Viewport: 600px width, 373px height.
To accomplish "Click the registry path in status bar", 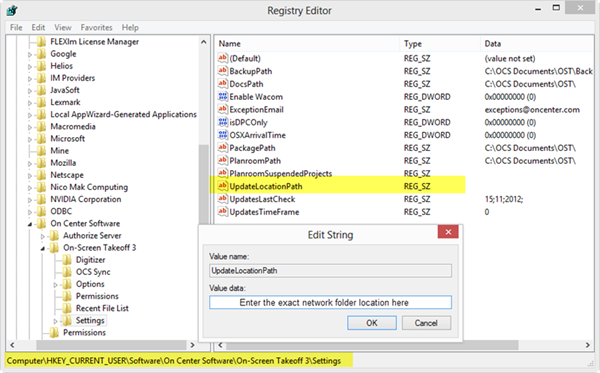I will [174, 361].
